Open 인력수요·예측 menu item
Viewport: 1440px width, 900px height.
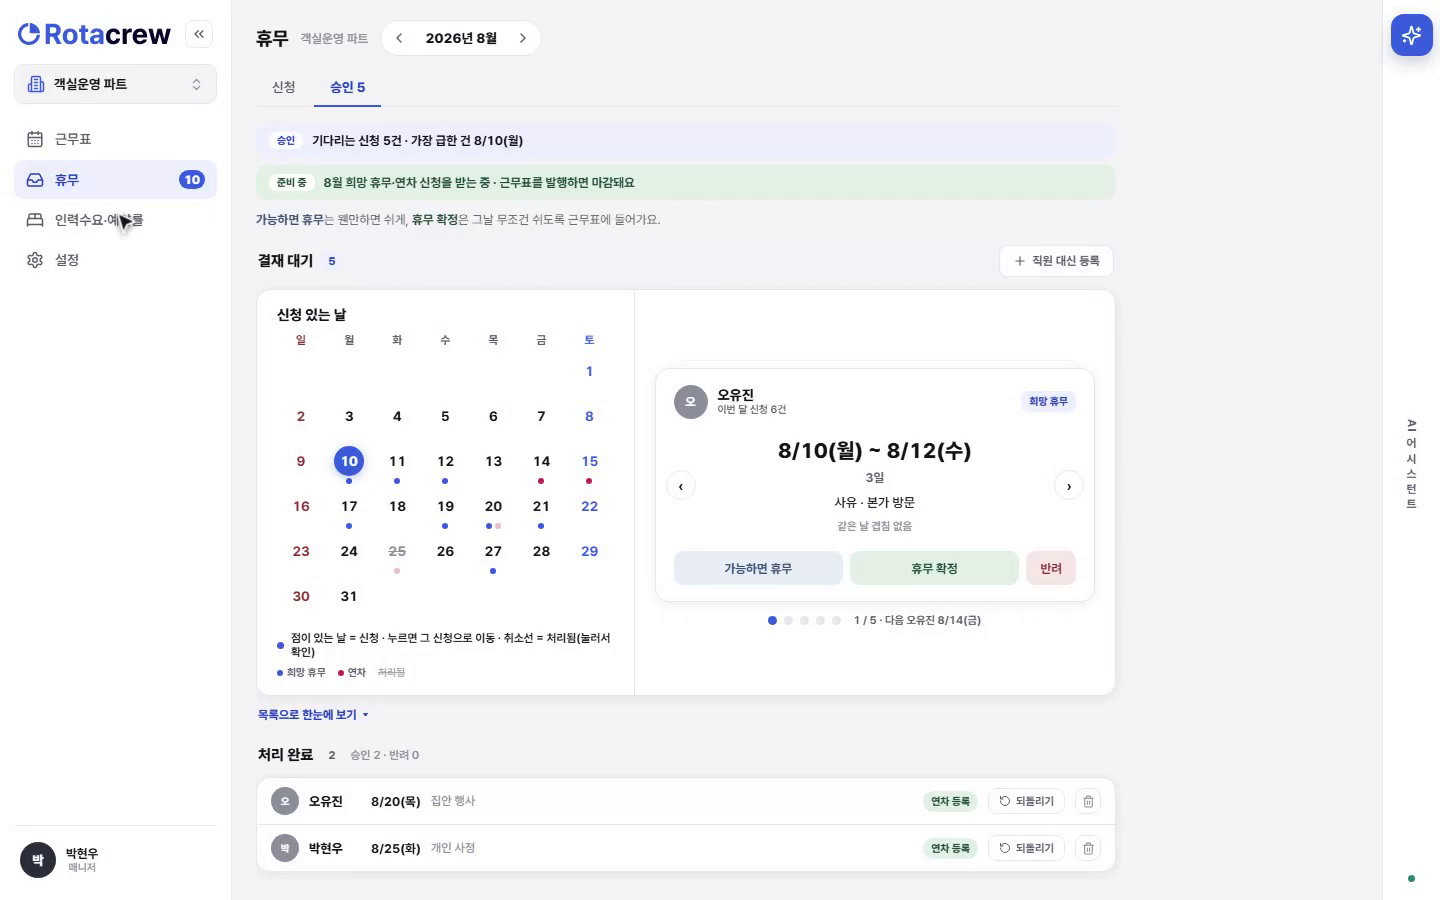(x=116, y=220)
